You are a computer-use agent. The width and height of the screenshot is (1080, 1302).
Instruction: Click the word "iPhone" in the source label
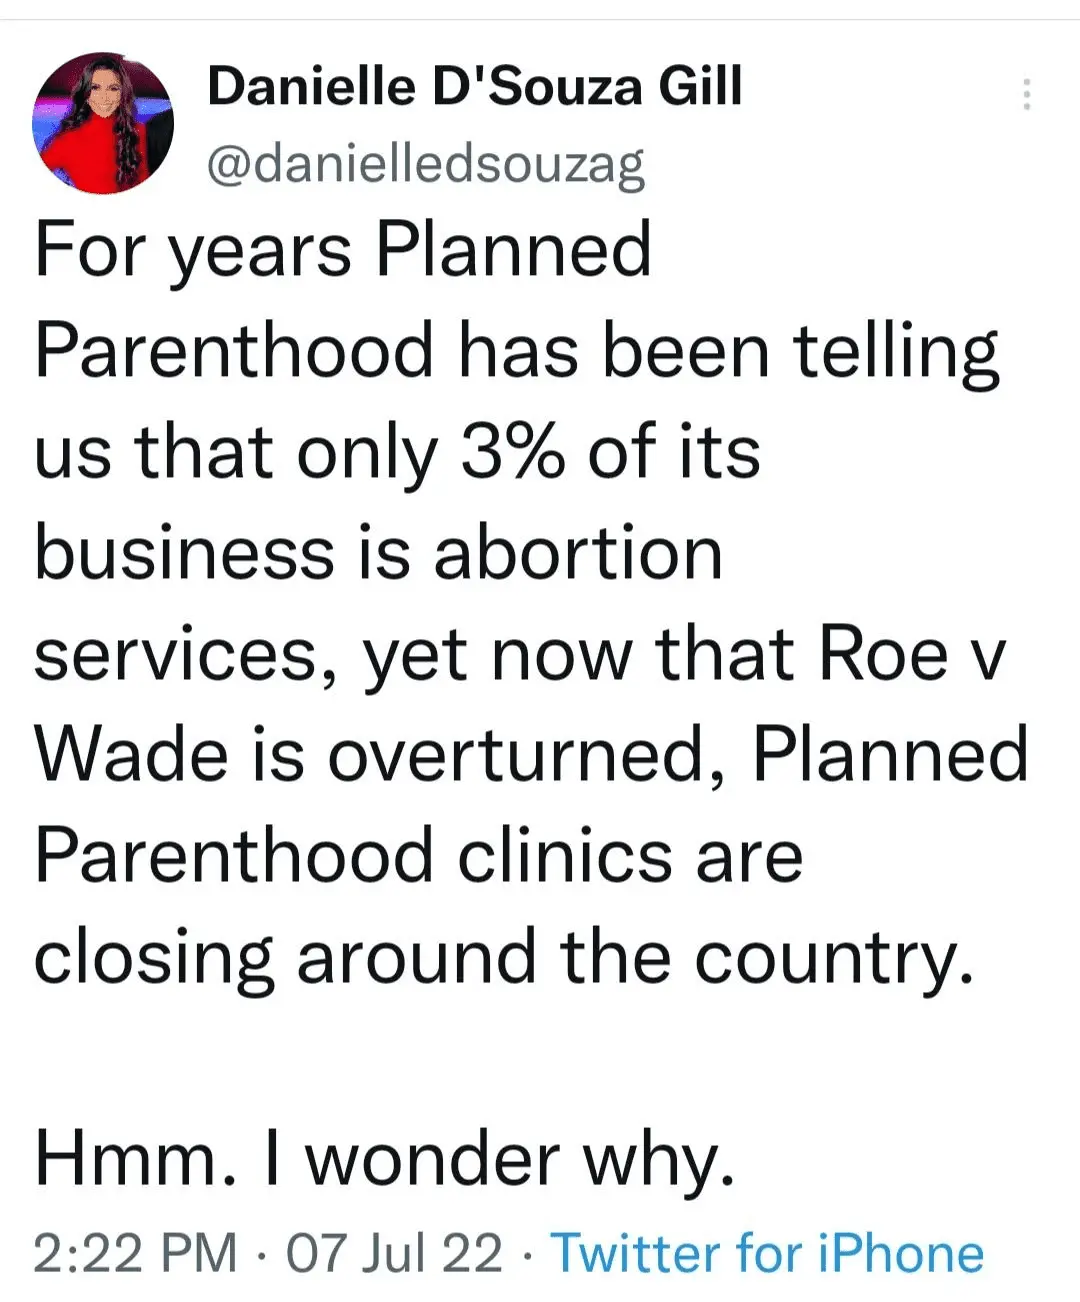901,1253
